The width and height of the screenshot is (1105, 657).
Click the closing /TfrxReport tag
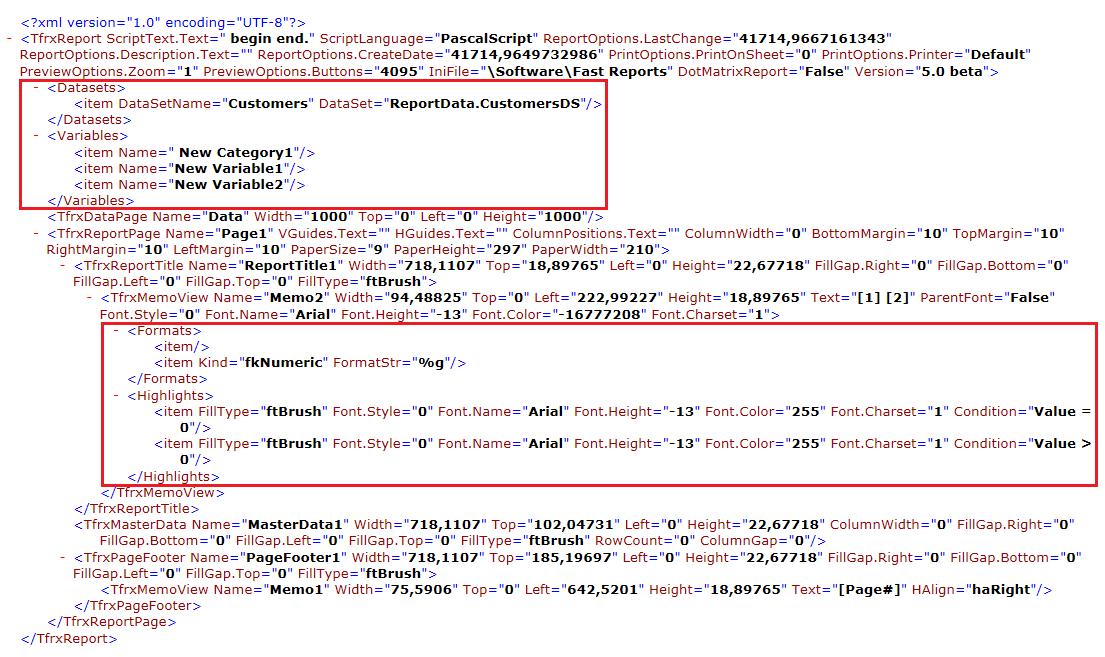[x=69, y=638]
